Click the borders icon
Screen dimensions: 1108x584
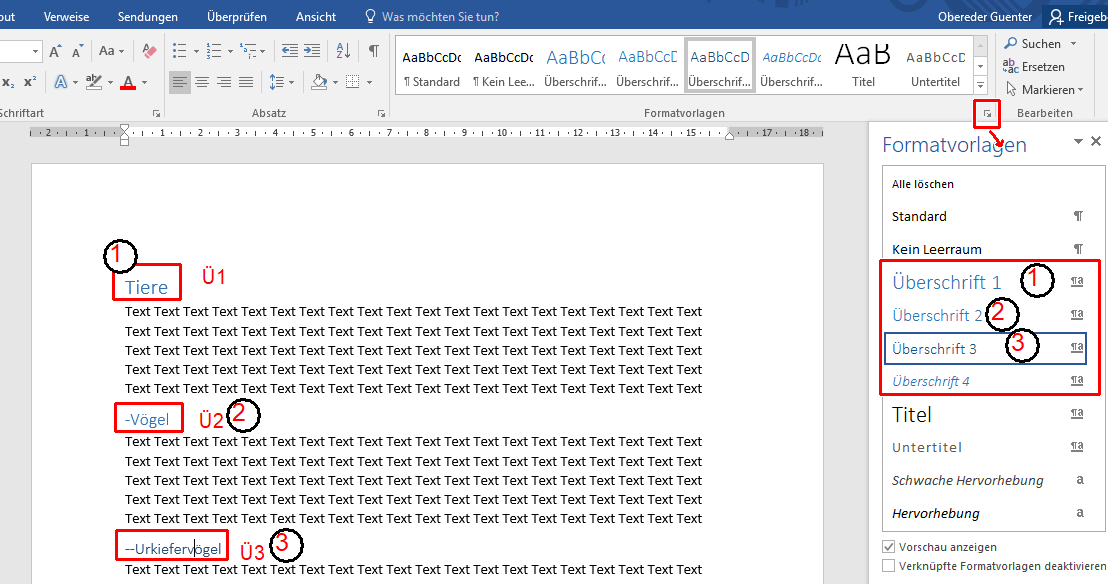tap(352, 83)
